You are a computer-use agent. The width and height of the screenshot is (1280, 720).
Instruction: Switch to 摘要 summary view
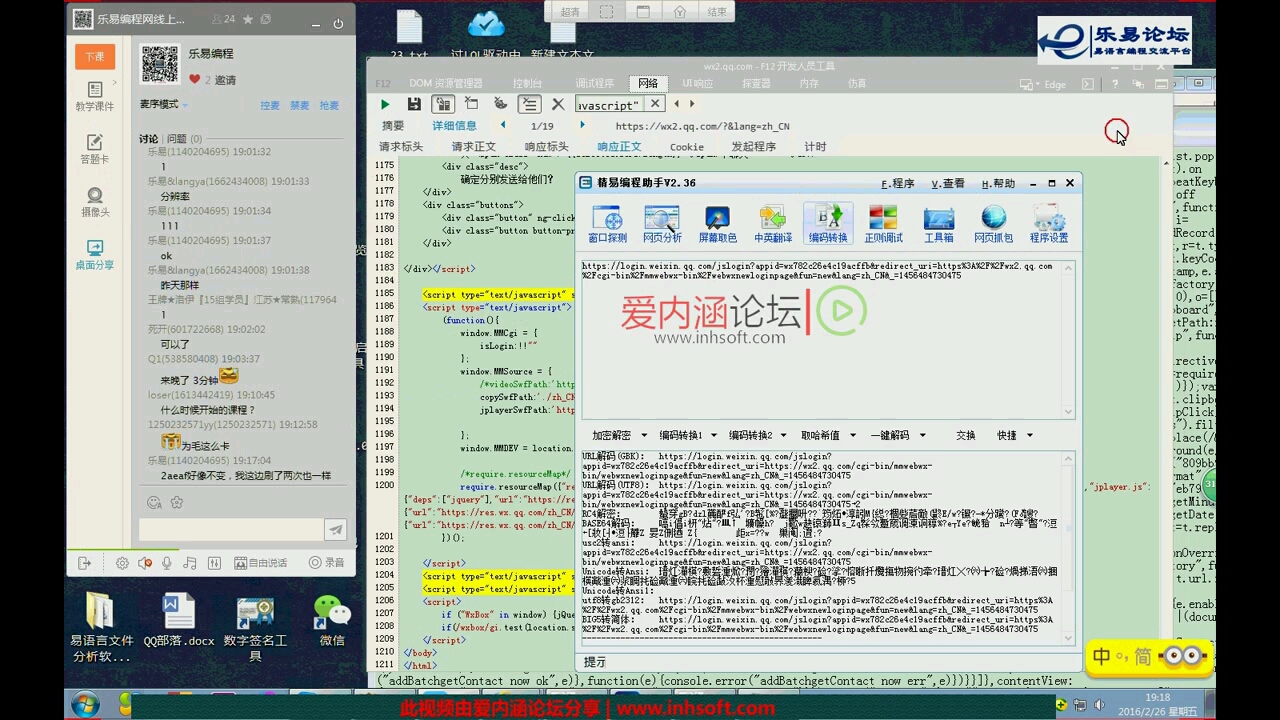393,125
